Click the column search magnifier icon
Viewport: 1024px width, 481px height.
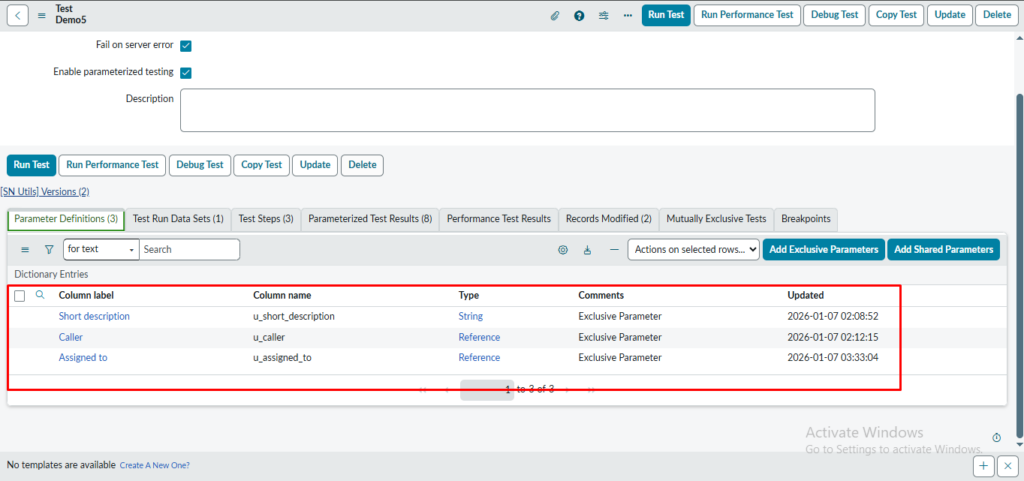click(x=40, y=295)
